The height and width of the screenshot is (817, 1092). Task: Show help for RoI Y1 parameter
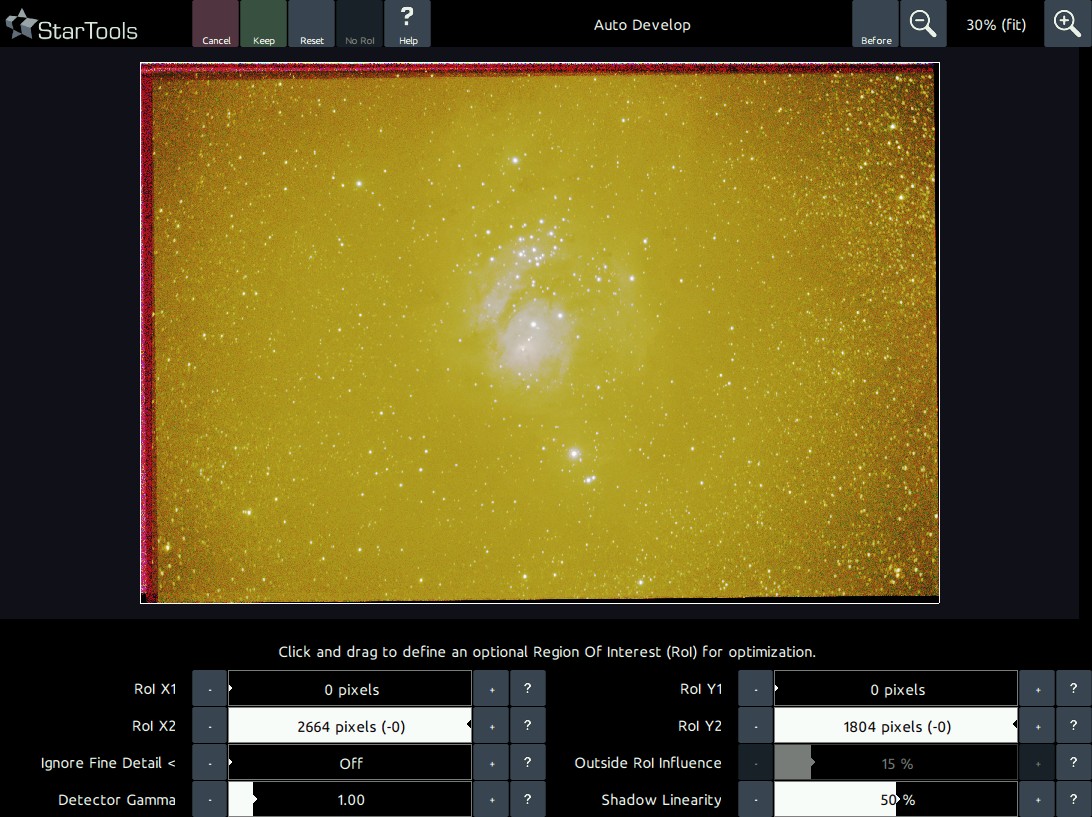coord(1073,689)
